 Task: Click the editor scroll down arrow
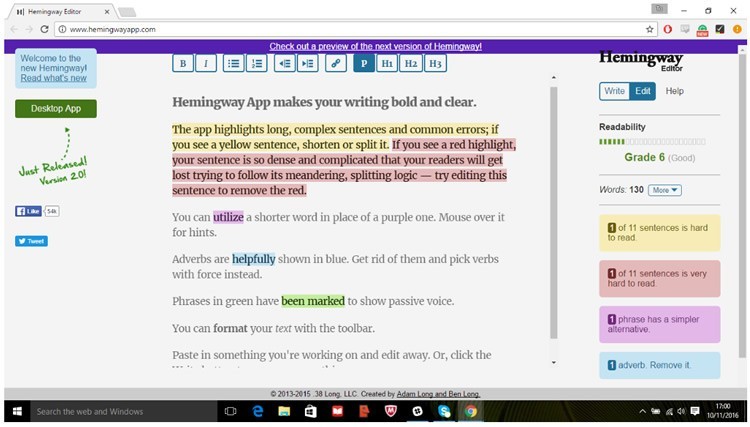[x=554, y=362]
